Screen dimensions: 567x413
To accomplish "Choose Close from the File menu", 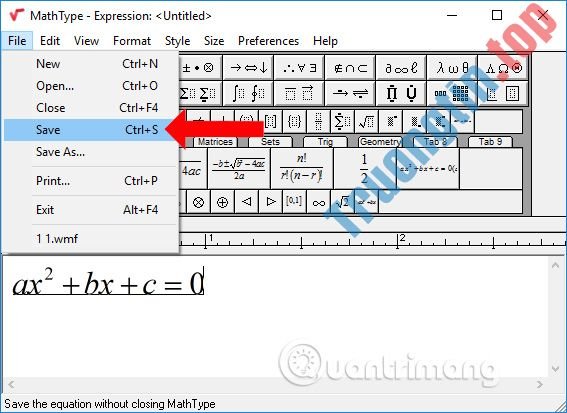I will pos(91,108).
